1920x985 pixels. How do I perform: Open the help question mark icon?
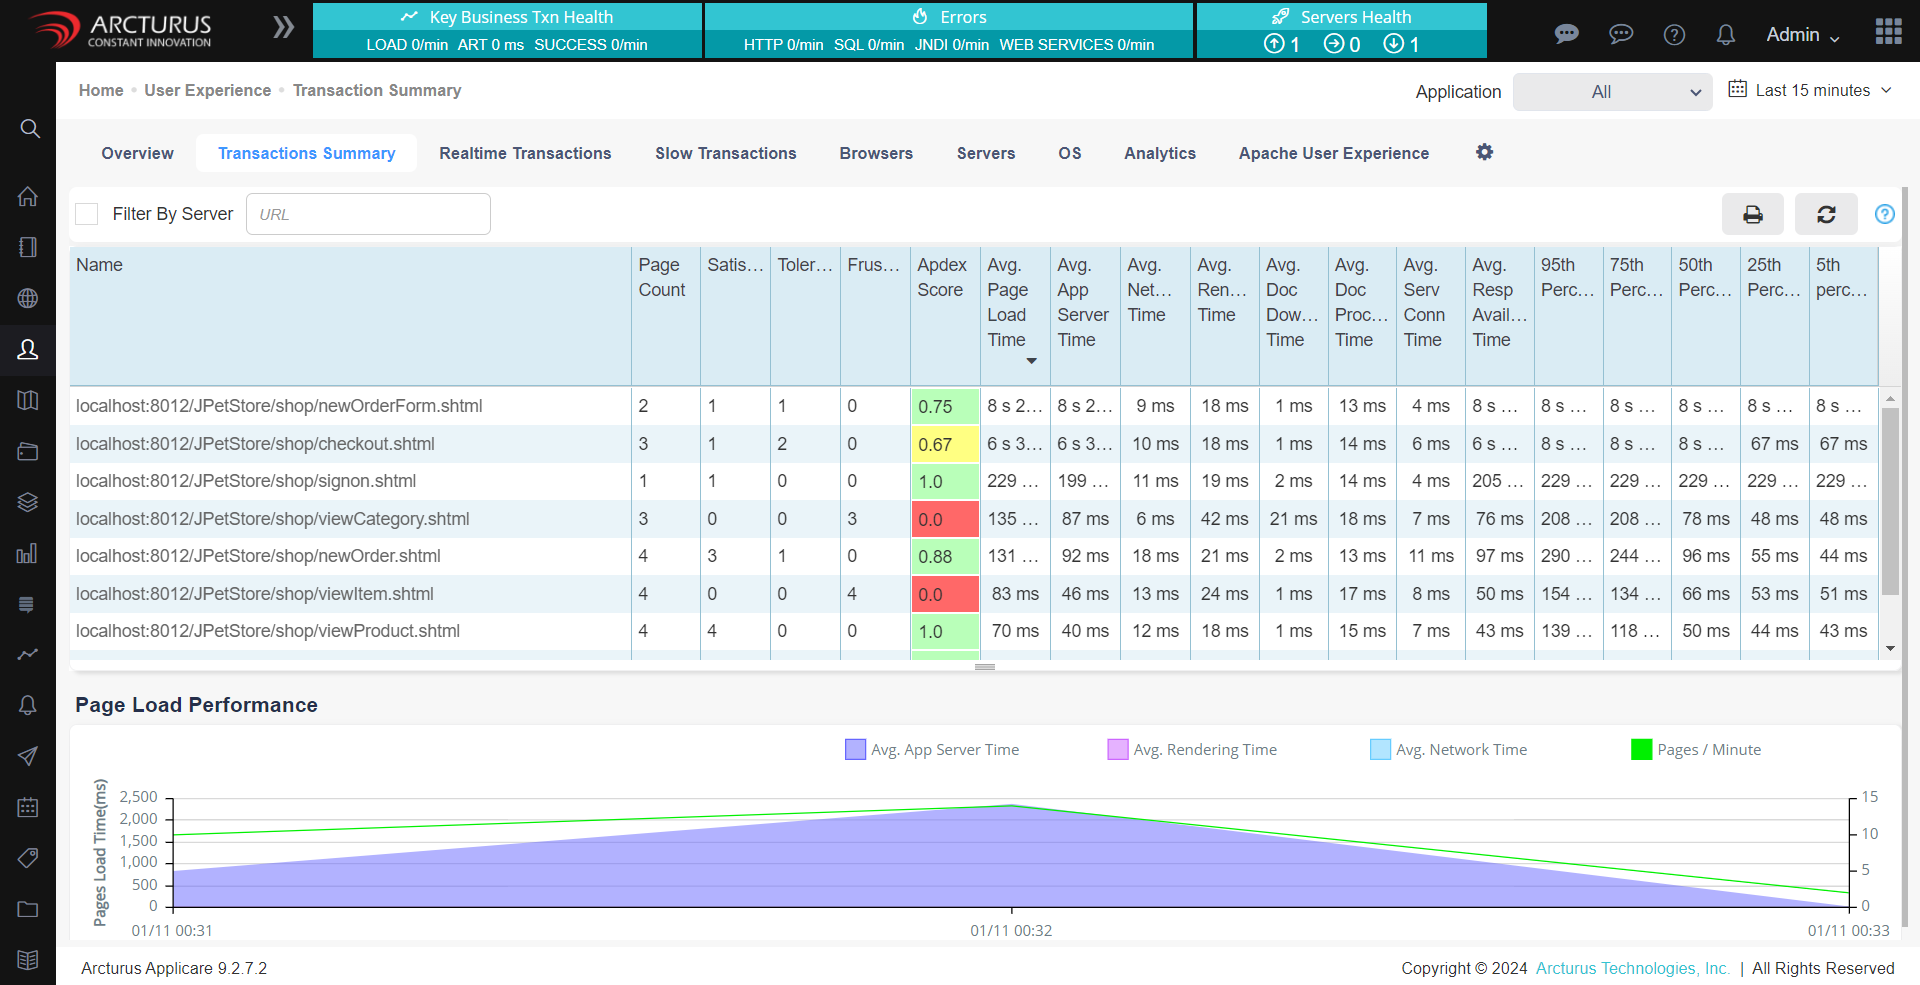pyautogui.click(x=1674, y=34)
